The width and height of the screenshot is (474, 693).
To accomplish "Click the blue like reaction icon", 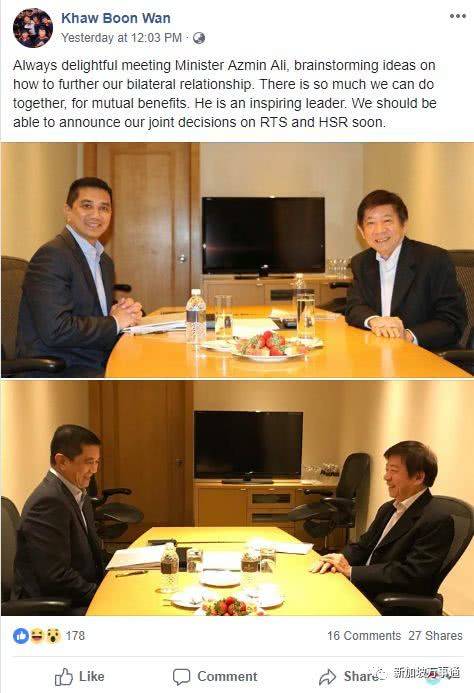I will point(21,636).
